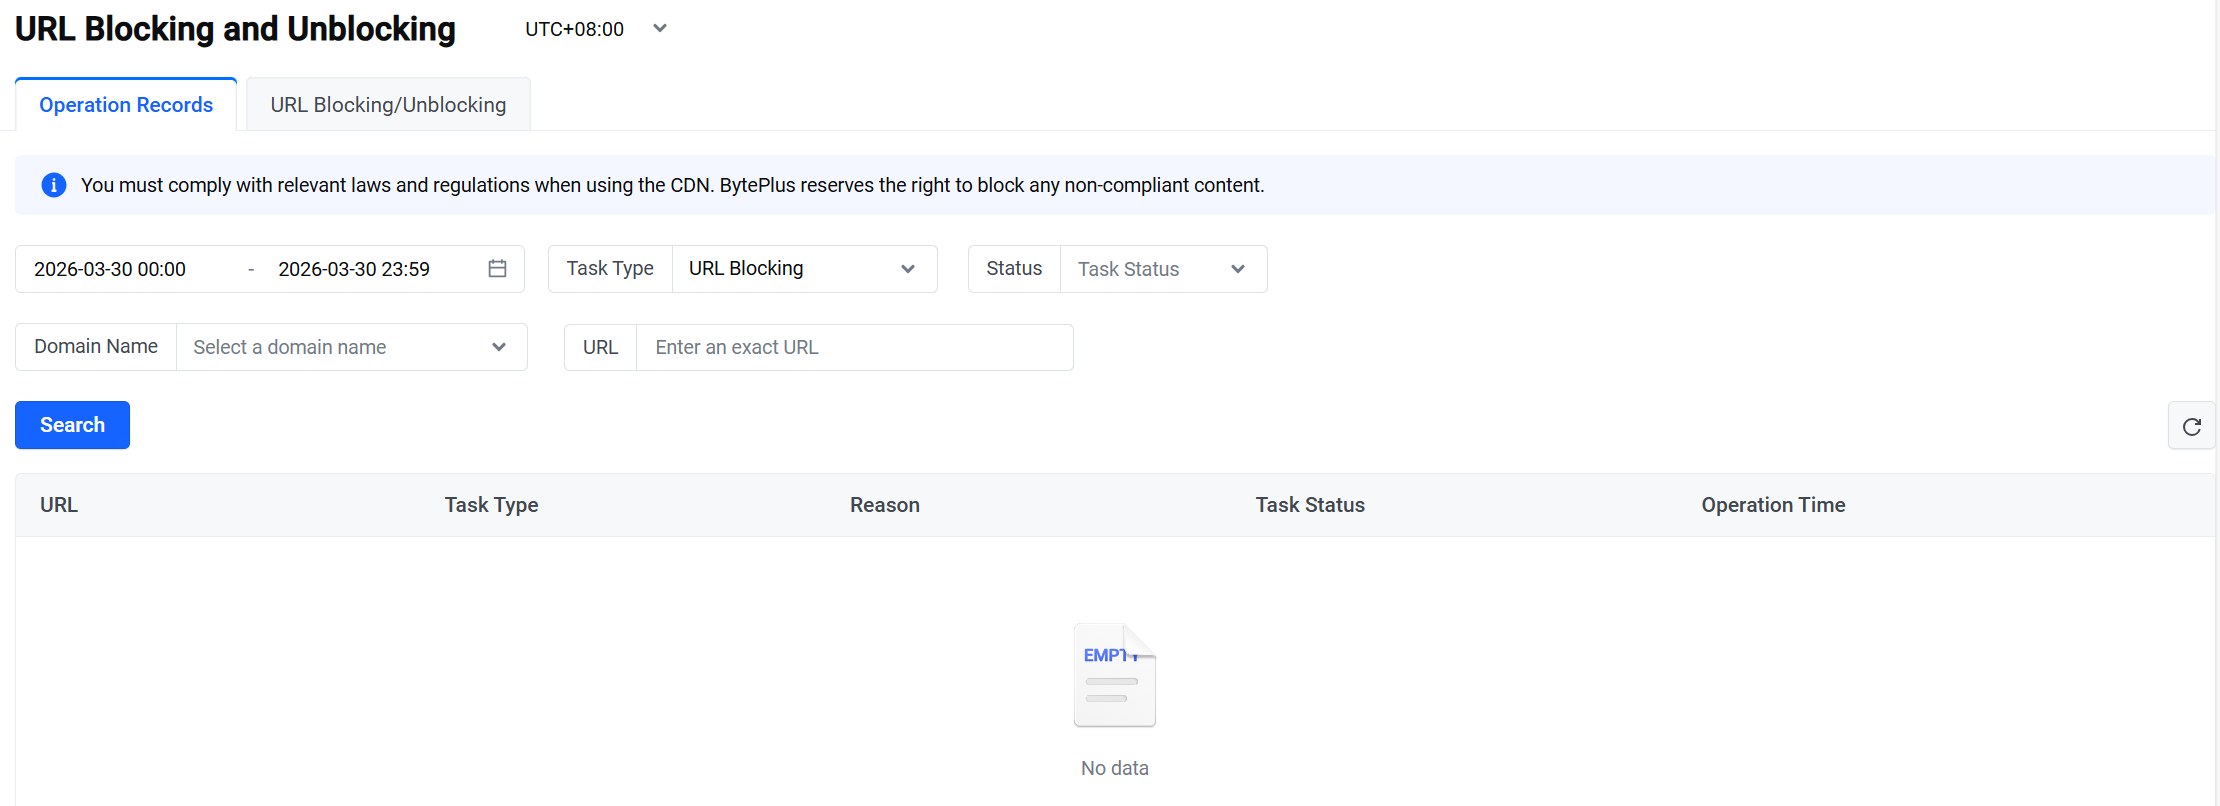Click the refresh icon above the table
Image resolution: width=2220 pixels, height=806 pixels.
coord(2191,426)
